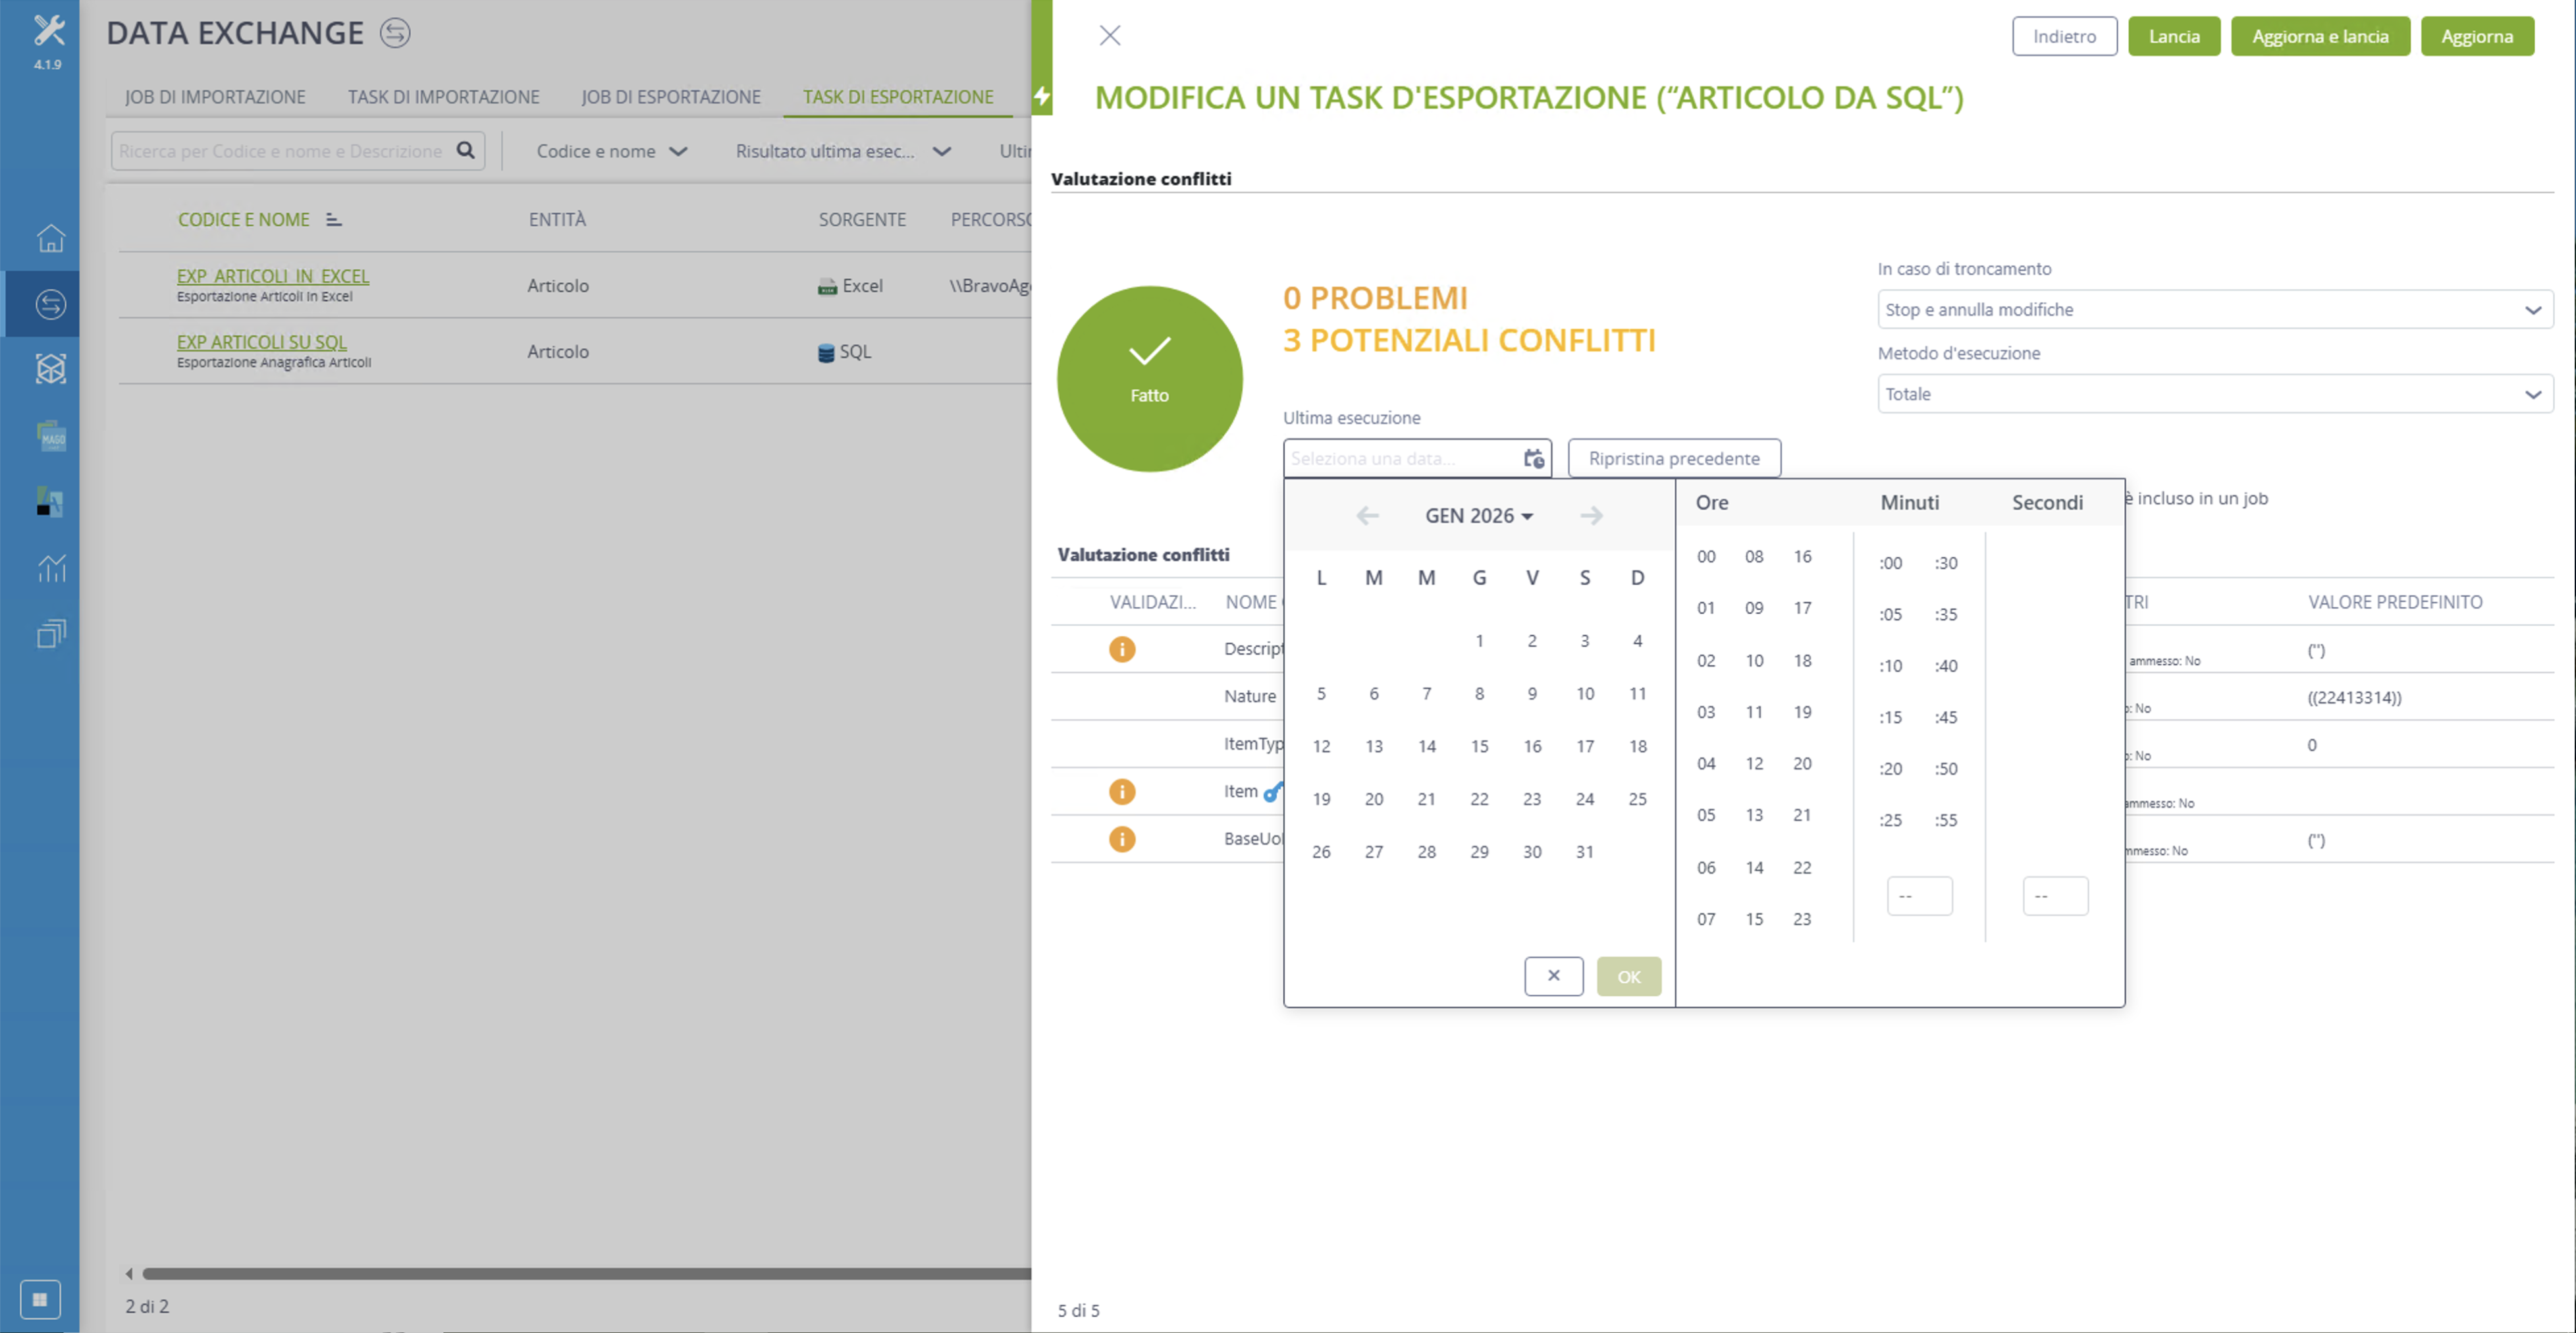2576x1333 pixels.
Task: Open EXP_ARTICOLI_IN_EXCEL link
Action: pyautogui.click(x=273, y=276)
